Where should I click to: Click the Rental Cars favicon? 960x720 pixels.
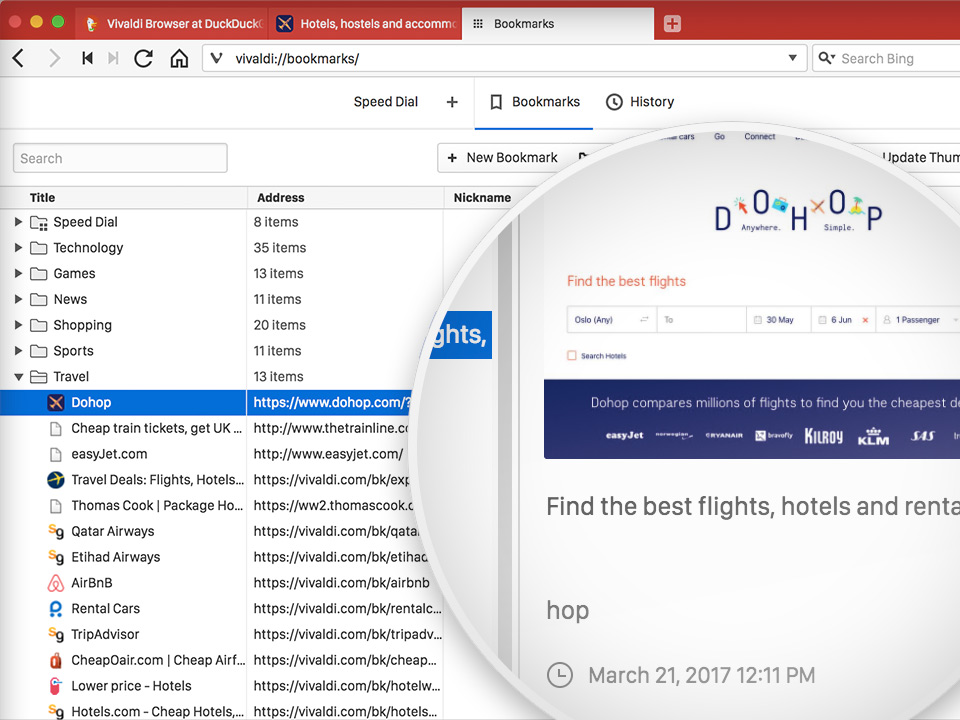pyautogui.click(x=56, y=609)
